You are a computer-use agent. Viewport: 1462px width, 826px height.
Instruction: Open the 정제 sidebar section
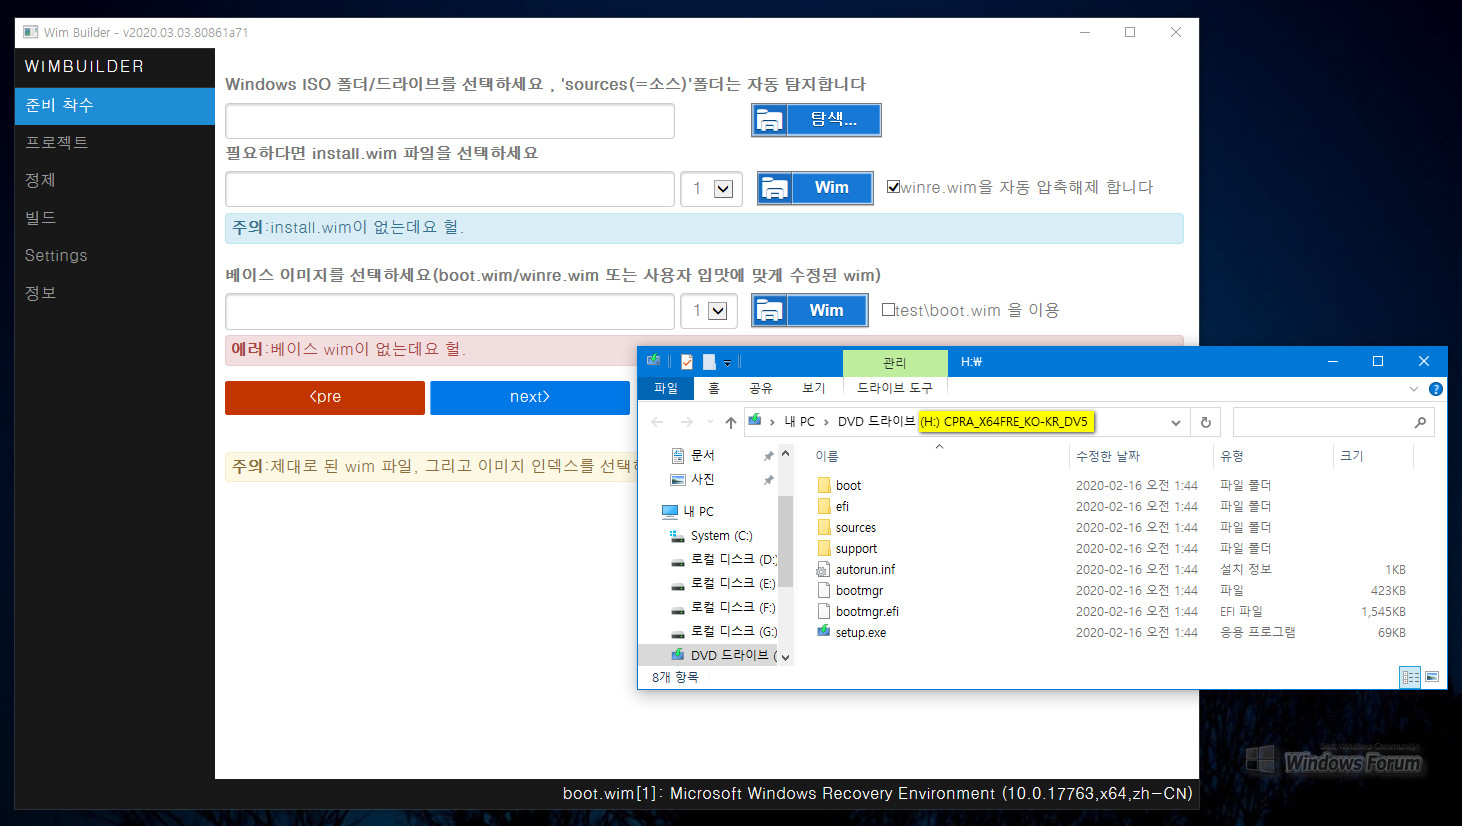click(x=115, y=180)
